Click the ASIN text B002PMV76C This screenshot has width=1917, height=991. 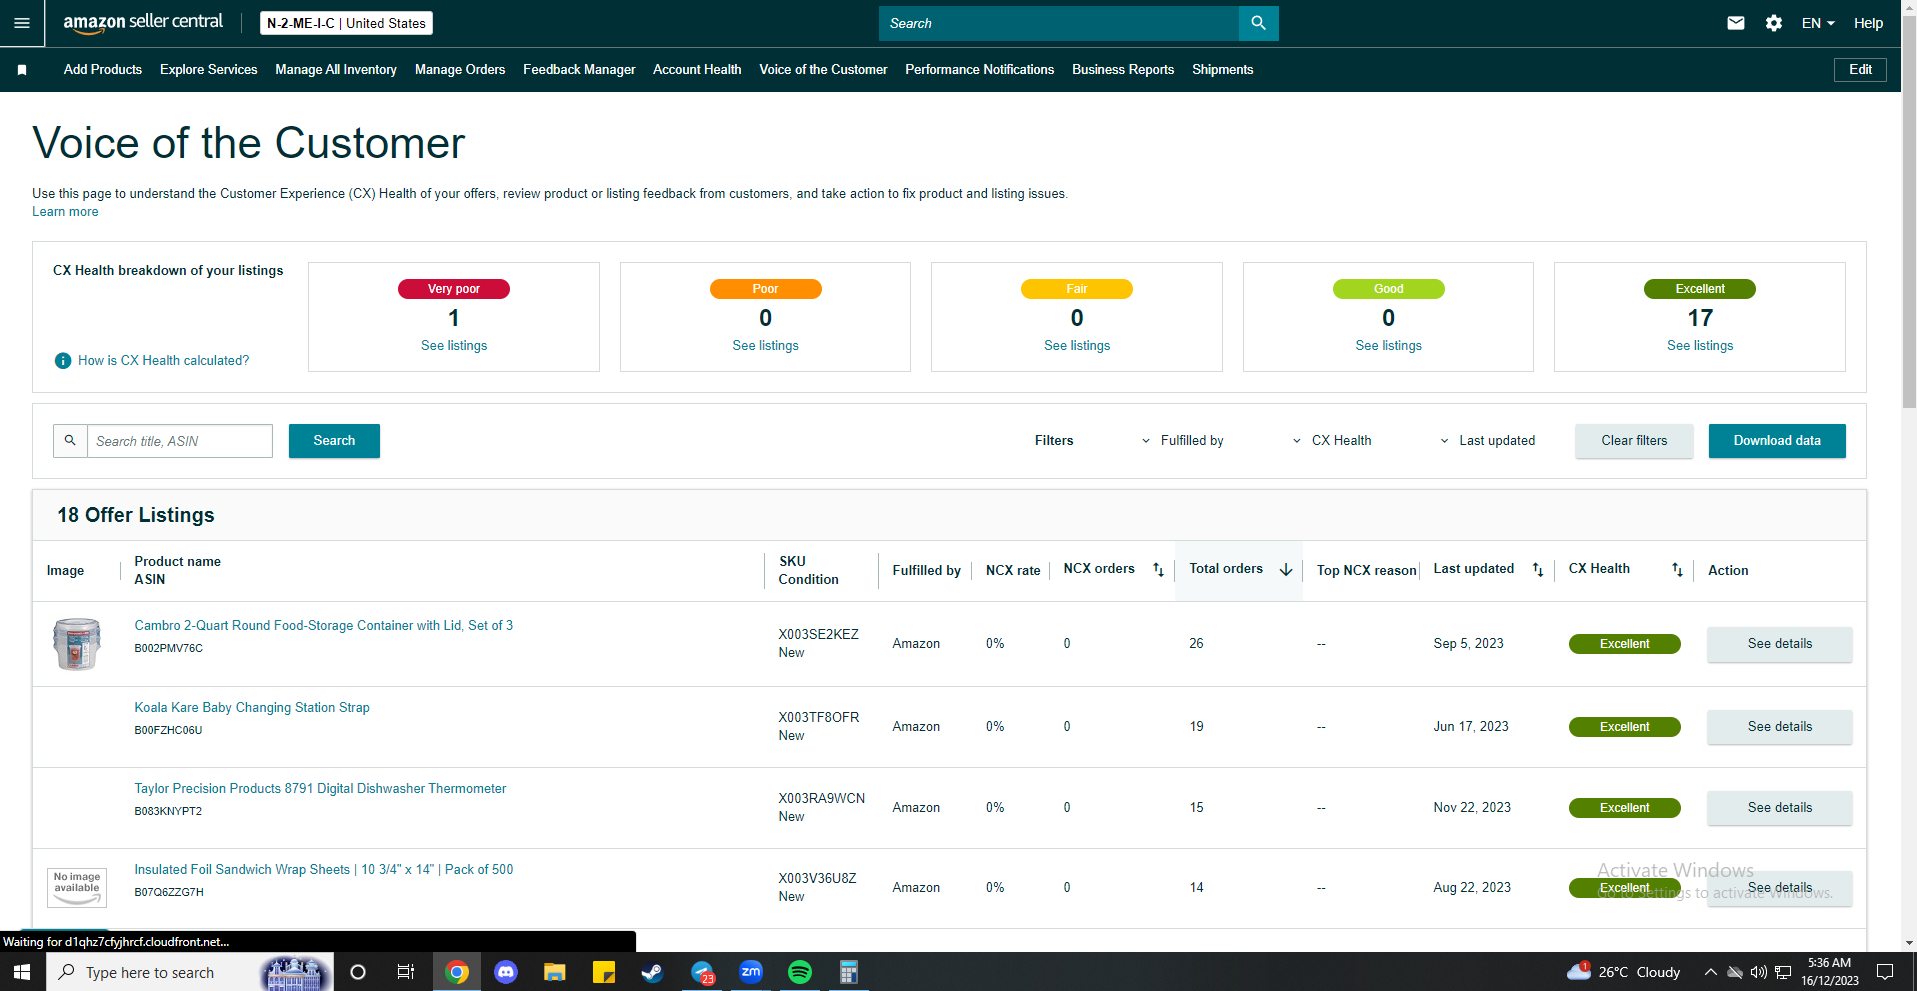pyautogui.click(x=169, y=649)
